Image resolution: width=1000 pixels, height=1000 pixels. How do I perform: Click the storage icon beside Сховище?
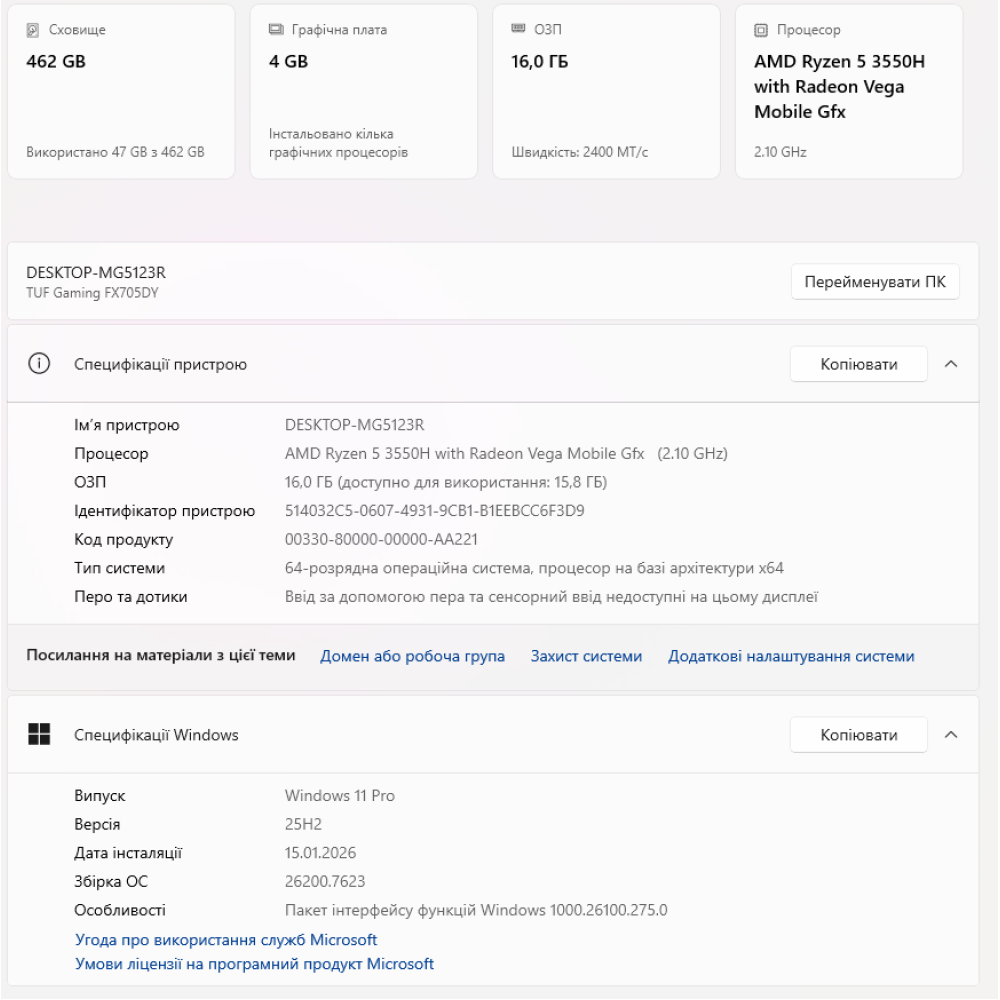click(33, 30)
